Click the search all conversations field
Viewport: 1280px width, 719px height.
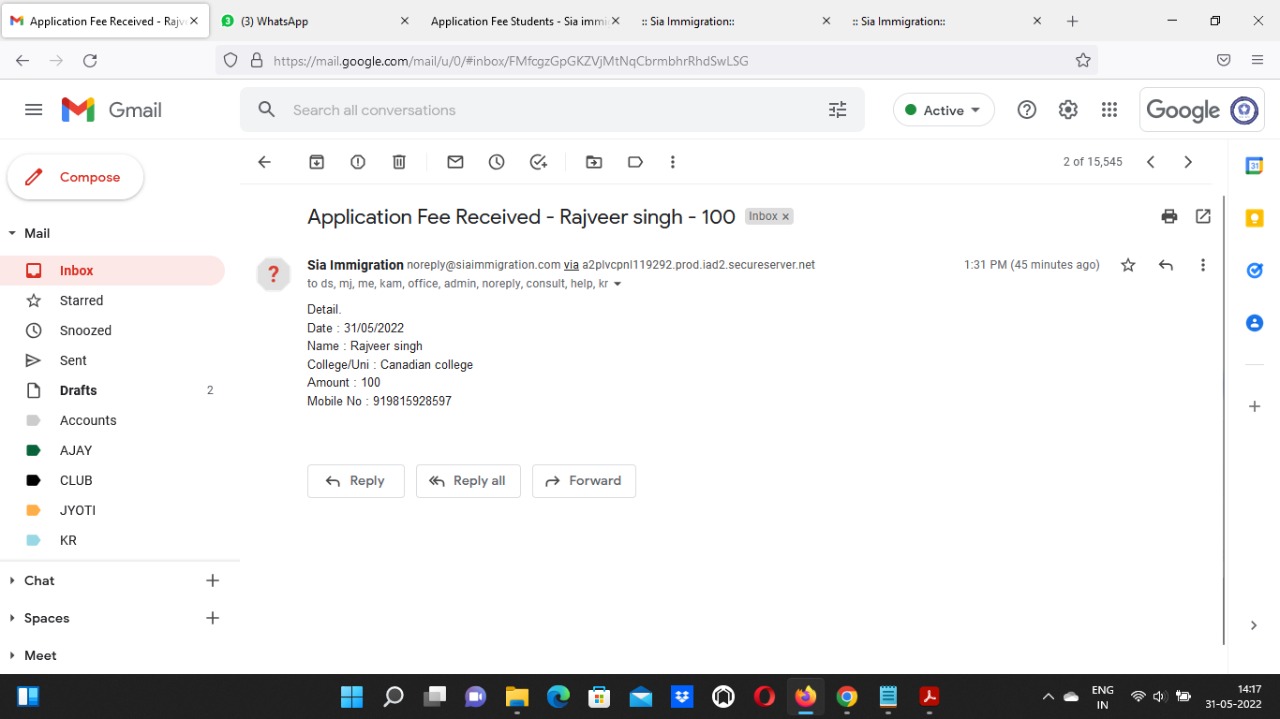(550, 110)
